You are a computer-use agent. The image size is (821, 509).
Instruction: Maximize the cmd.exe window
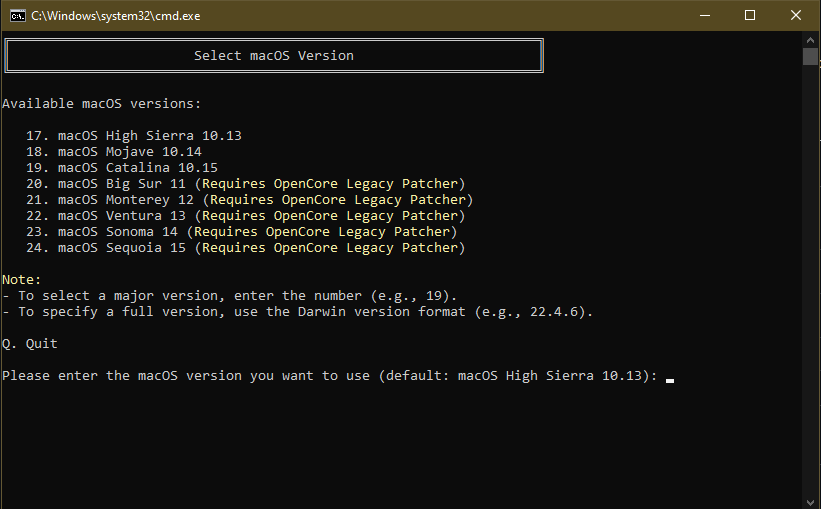tap(750, 16)
